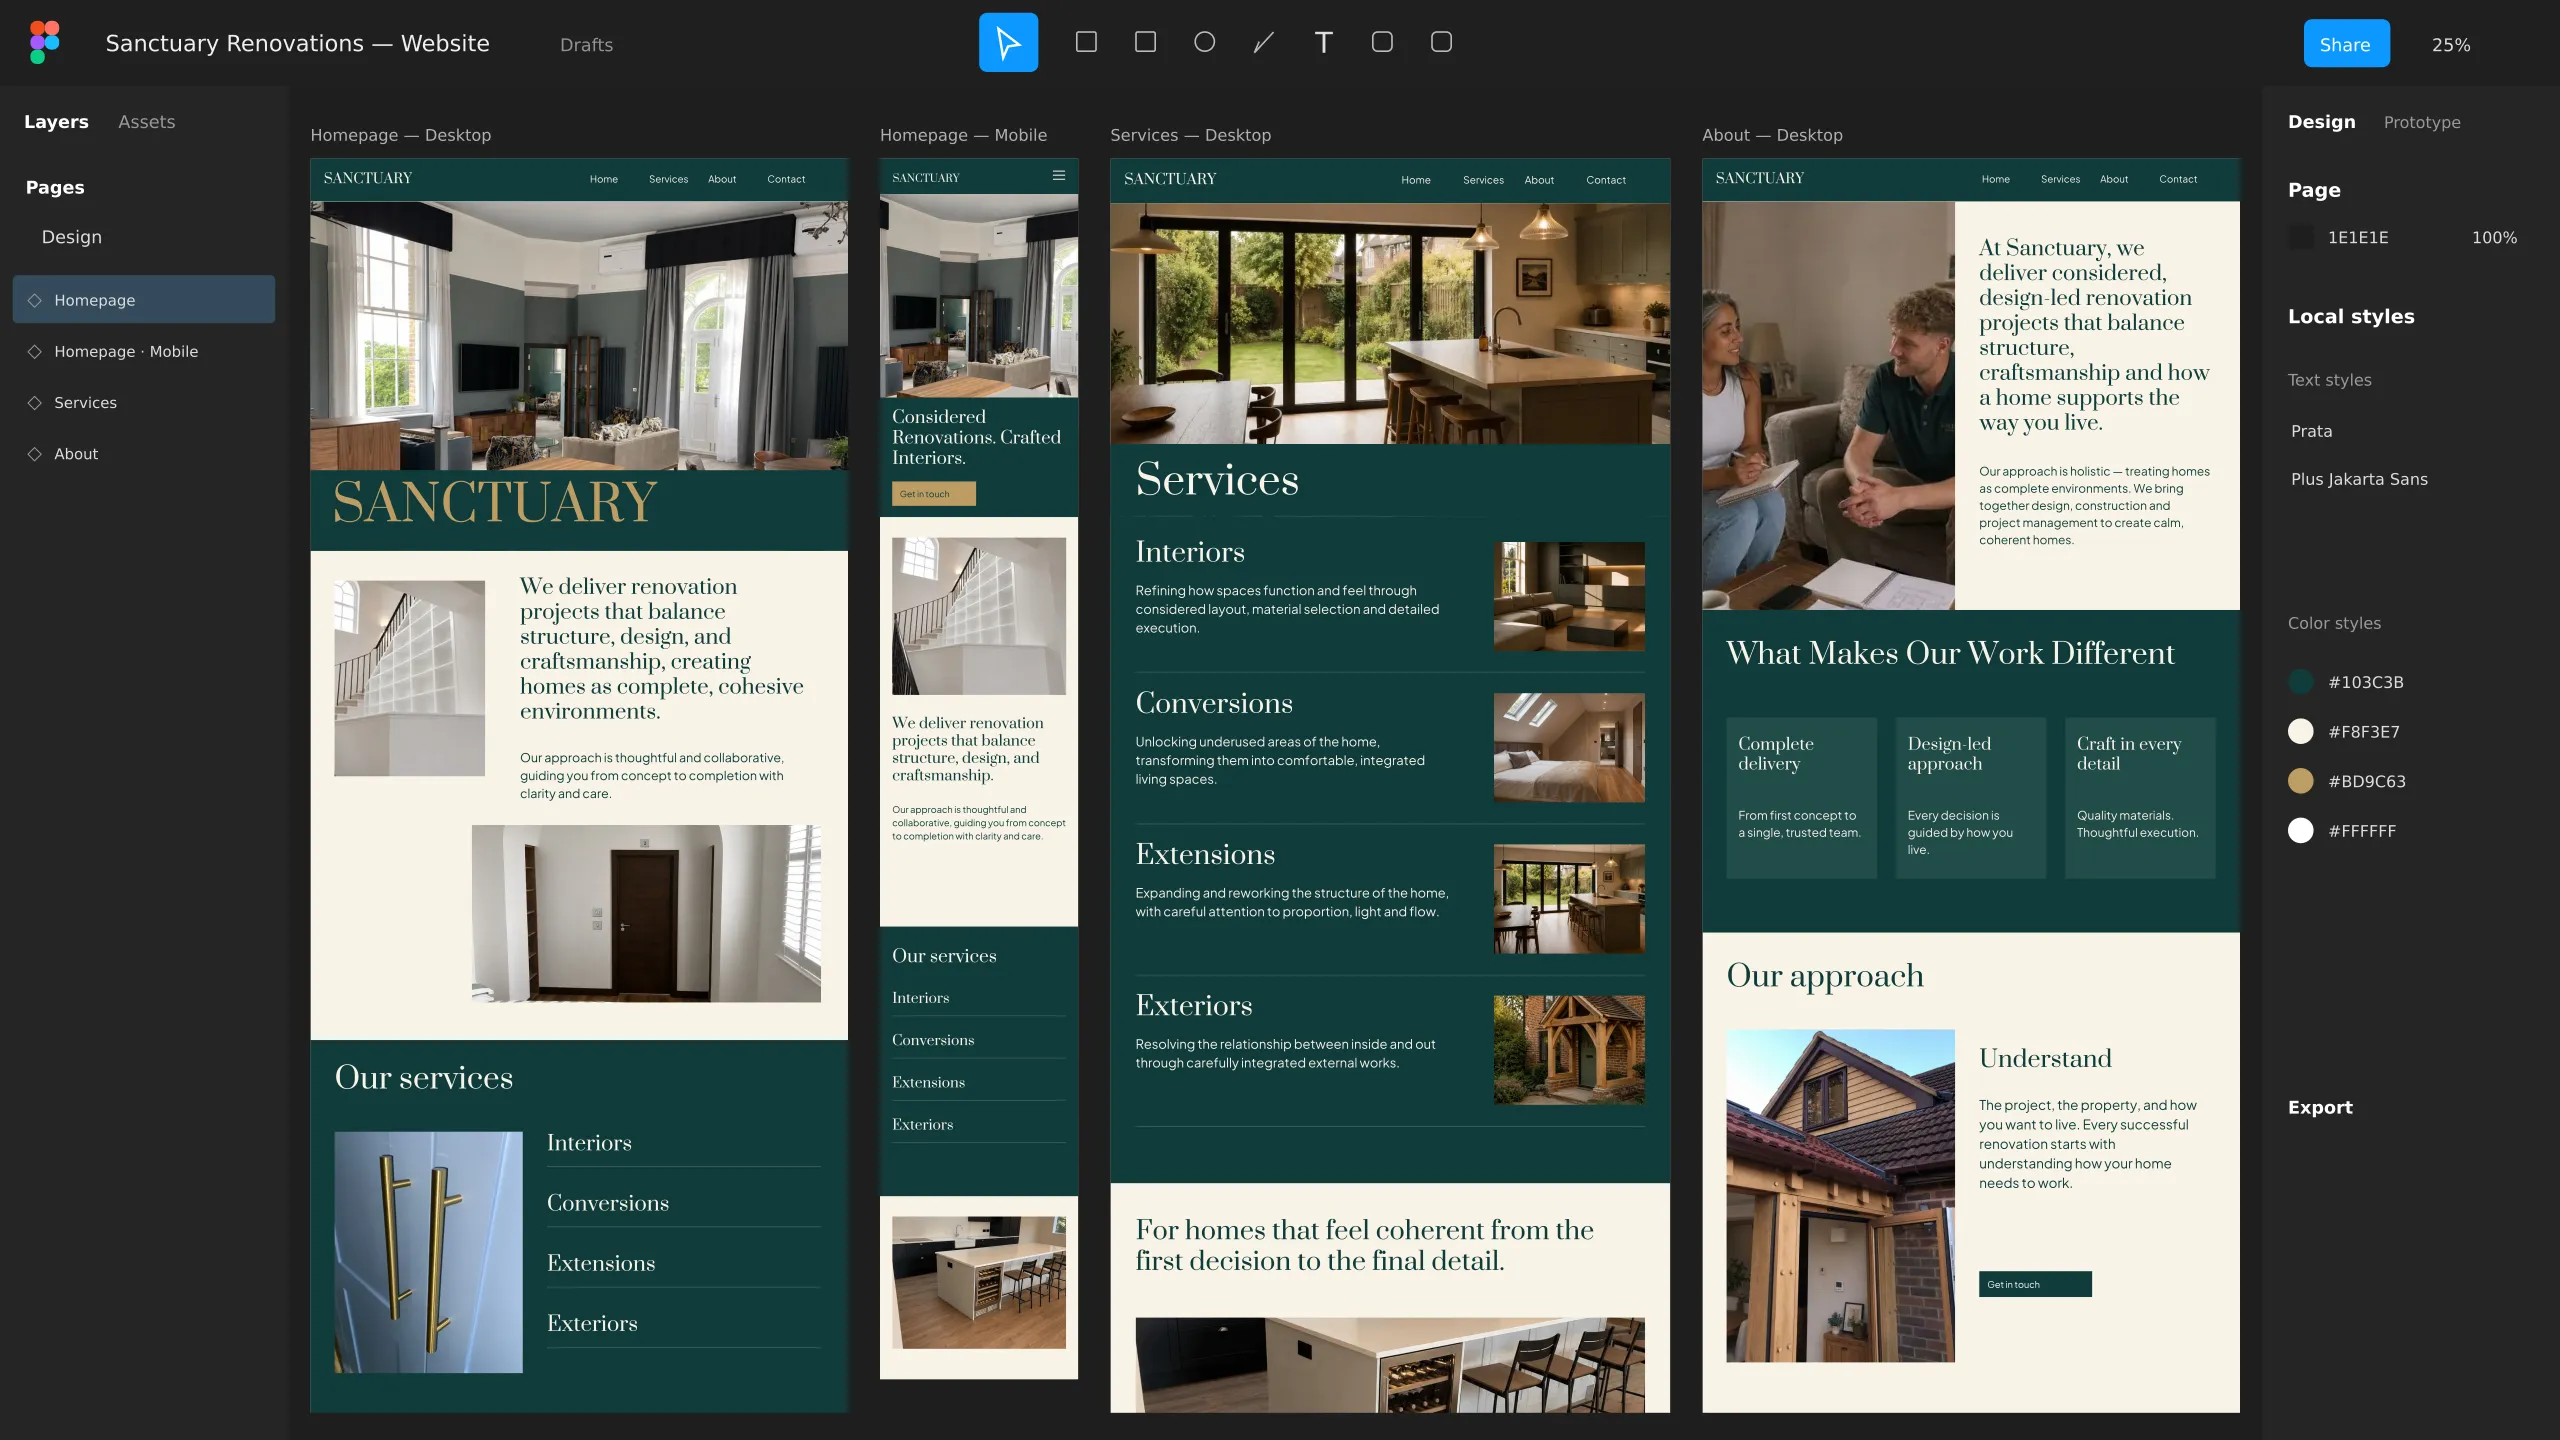Select the Homepage — Mobile frame label
Screen dimensions: 2560x1440
(x=963, y=135)
